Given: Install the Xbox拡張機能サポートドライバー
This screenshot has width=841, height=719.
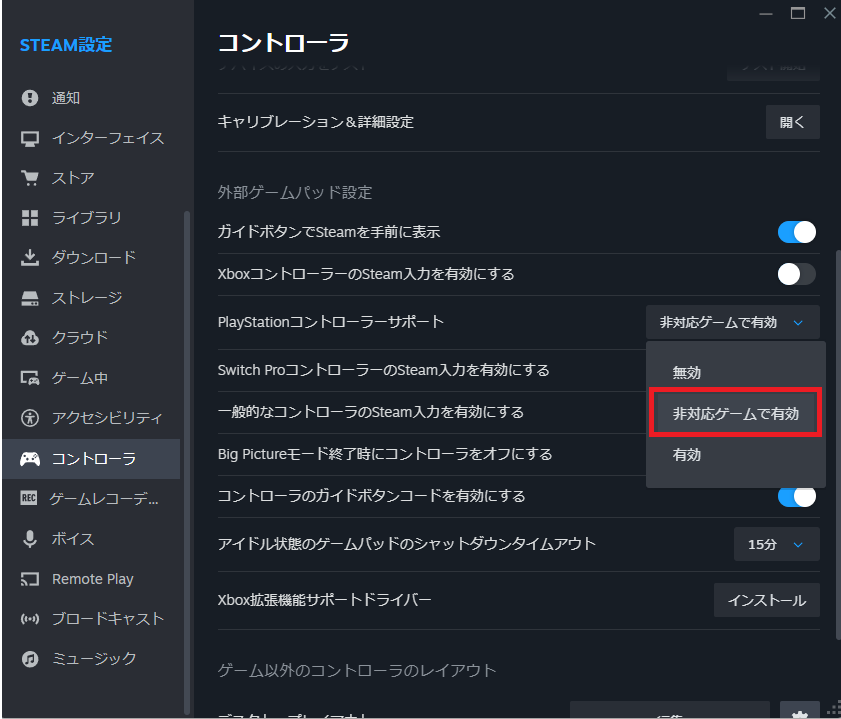Looking at the screenshot, I should click(x=766, y=600).
